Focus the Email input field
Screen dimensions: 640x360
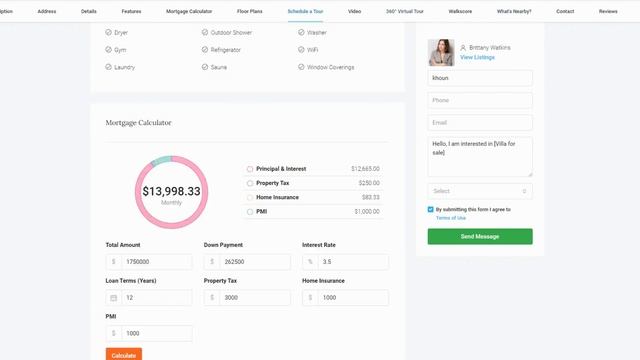(480, 122)
